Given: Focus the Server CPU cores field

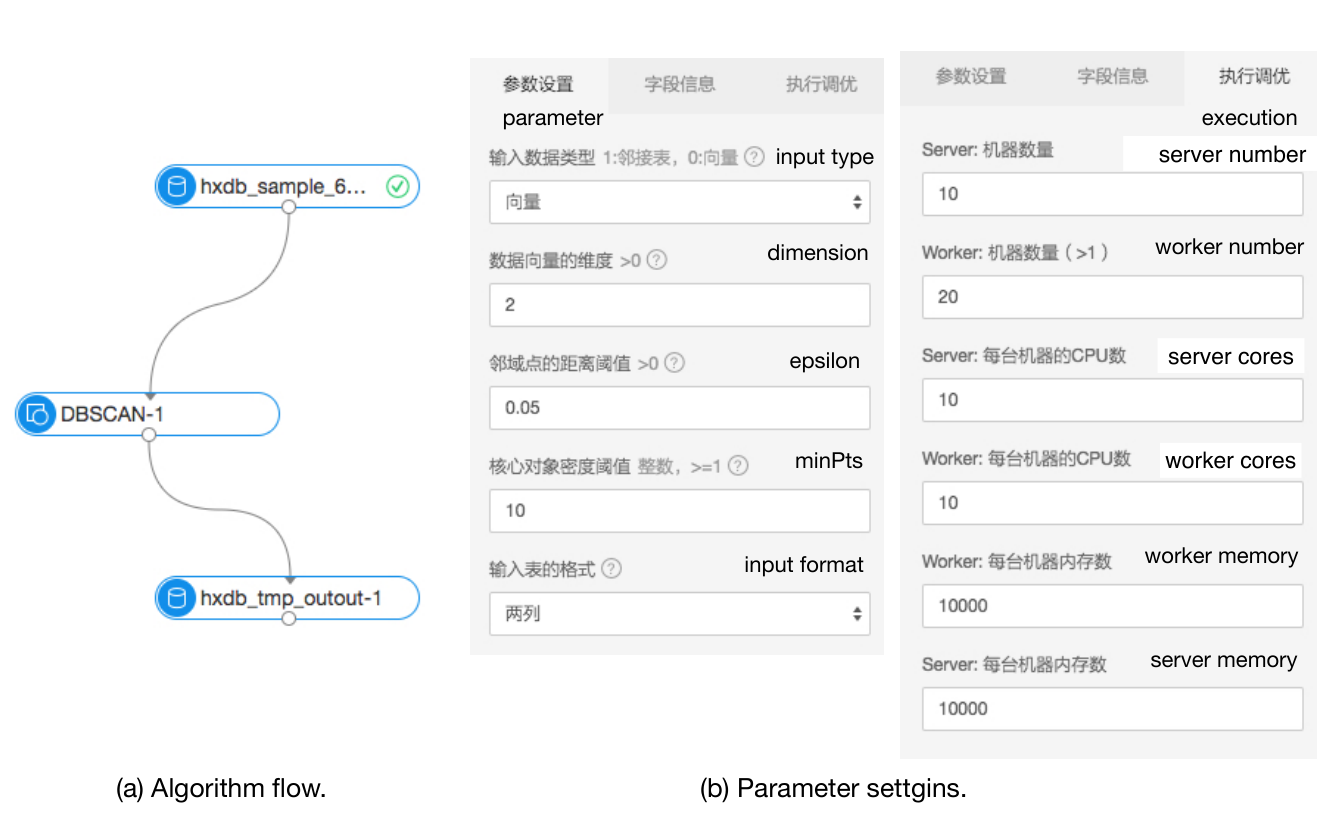Looking at the screenshot, I should click(1112, 400).
